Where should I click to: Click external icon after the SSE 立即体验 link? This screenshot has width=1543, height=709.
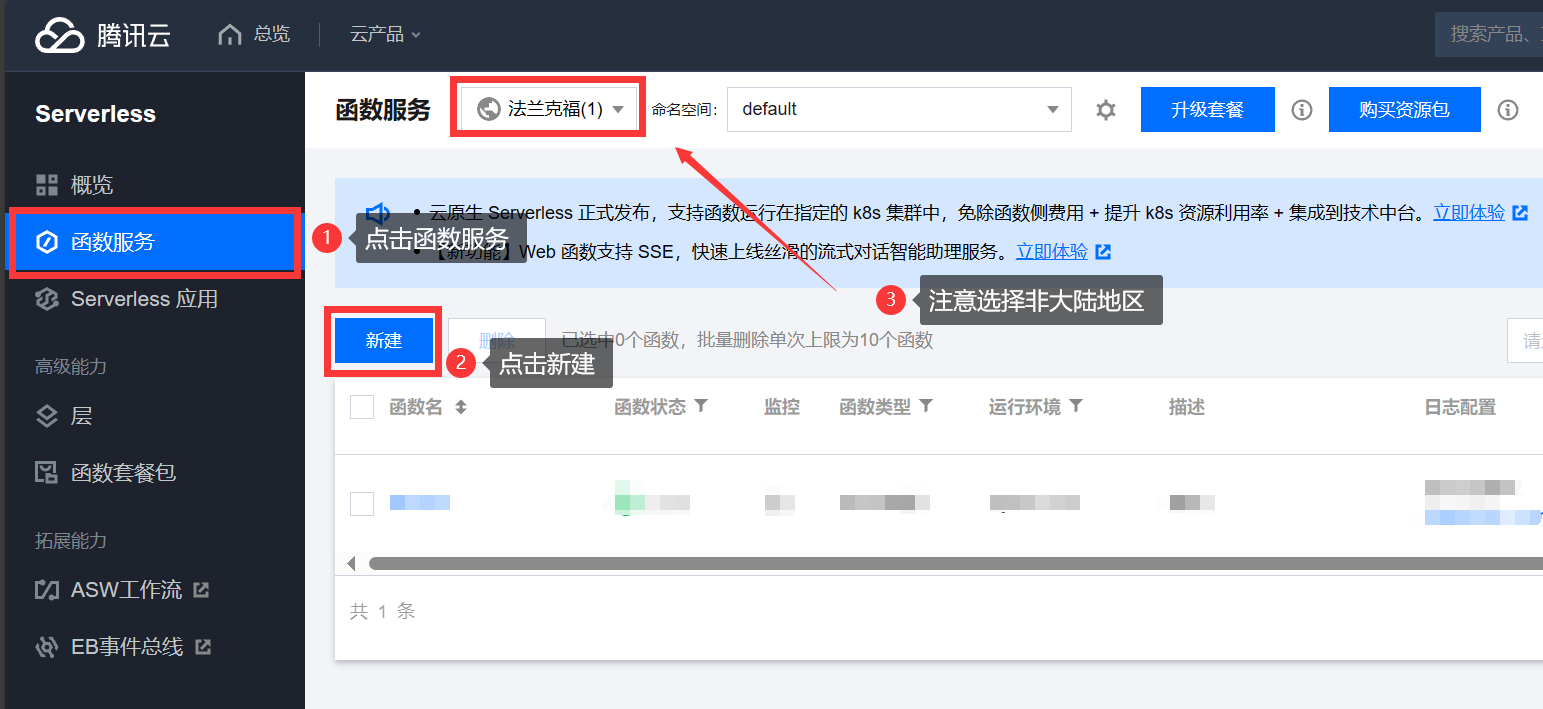[1103, 251]
